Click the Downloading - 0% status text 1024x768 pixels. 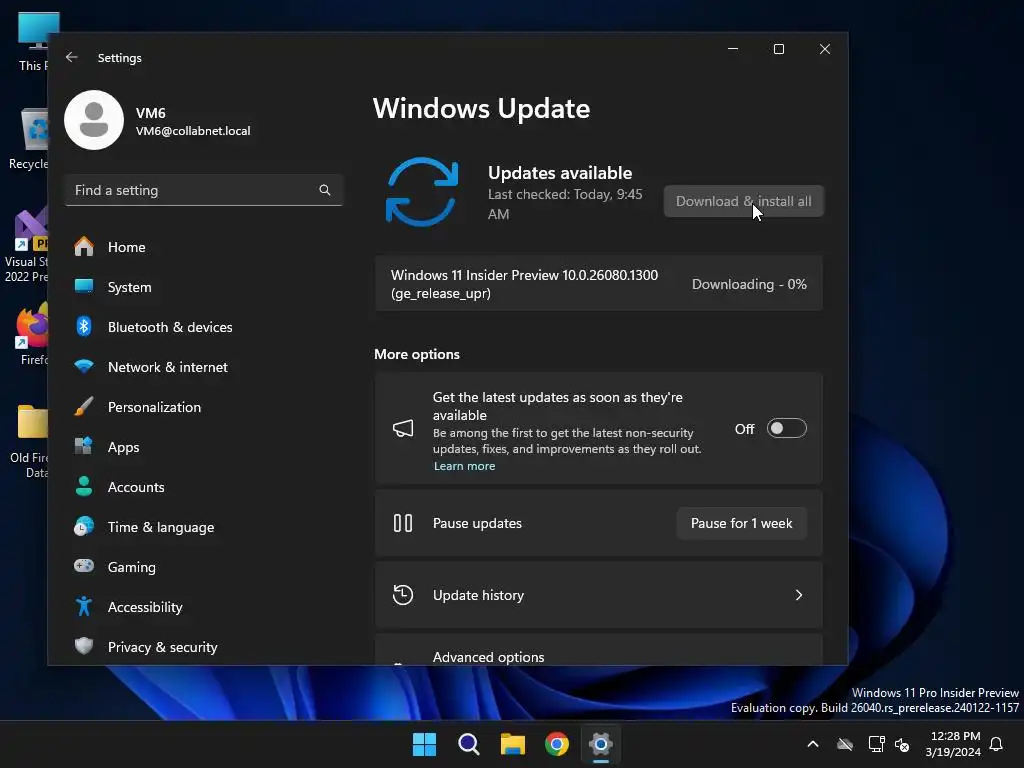[749, 284]
